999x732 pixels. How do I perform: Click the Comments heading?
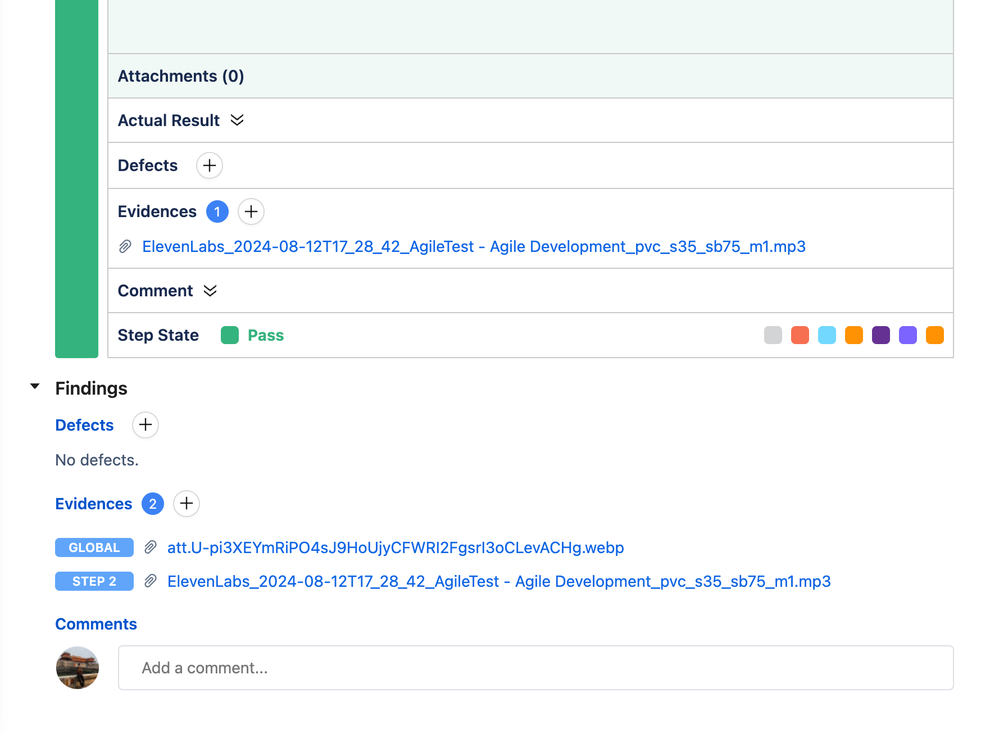pyautogui.click(x=96, y=624)
